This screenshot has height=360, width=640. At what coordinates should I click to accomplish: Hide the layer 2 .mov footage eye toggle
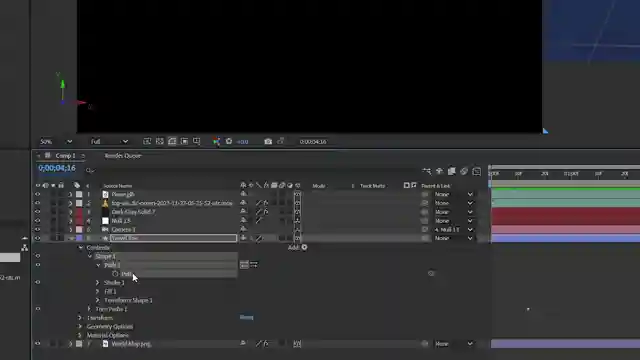coord(38,203)
